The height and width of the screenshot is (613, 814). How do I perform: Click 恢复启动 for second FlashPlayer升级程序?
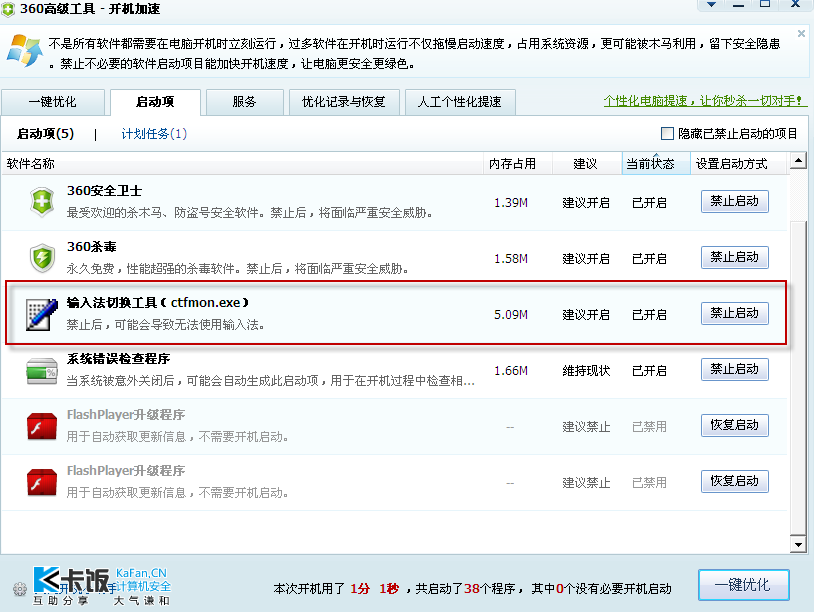tap(735, 481)
